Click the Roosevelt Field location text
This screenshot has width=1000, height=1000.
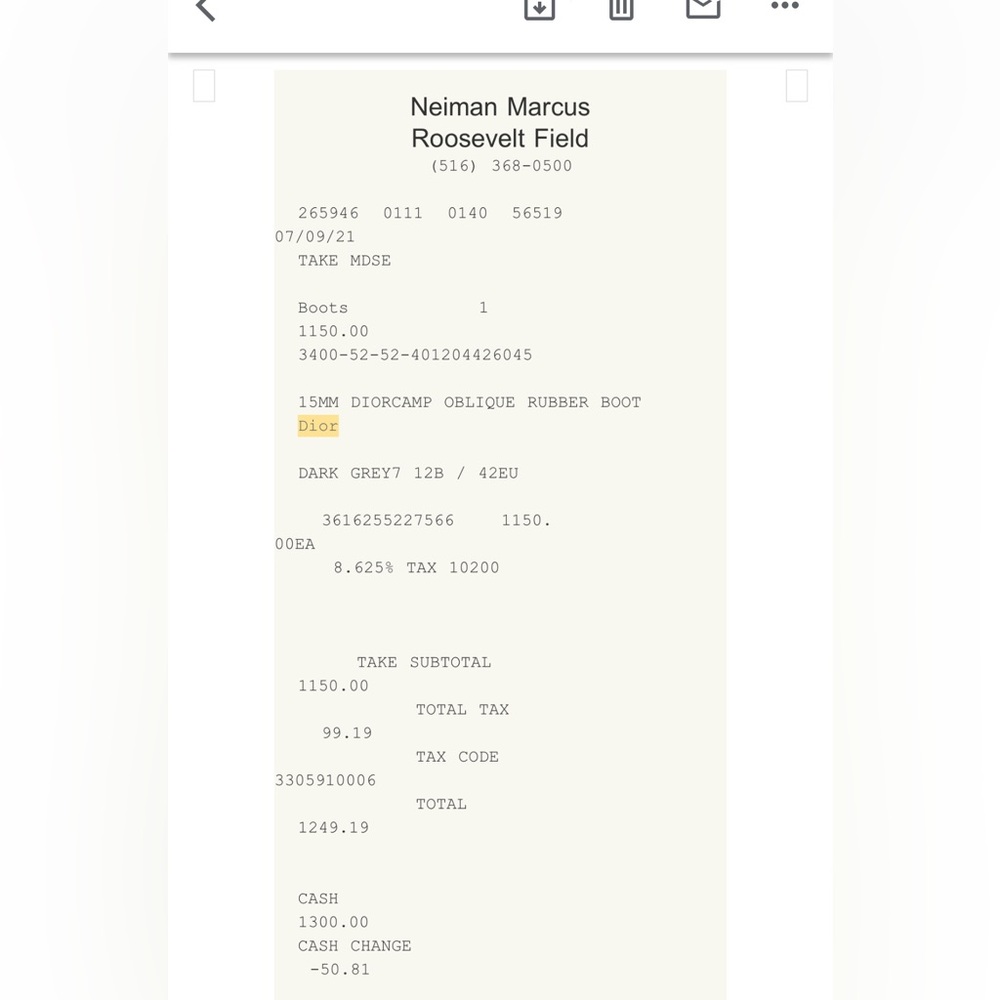coord(500,138)
